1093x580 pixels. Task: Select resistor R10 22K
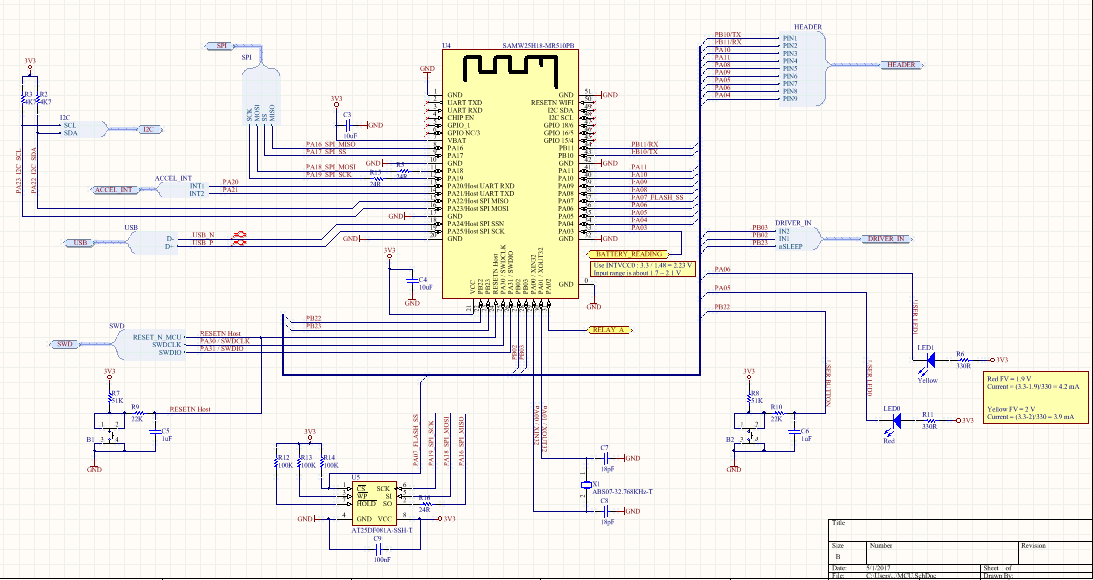777,413
